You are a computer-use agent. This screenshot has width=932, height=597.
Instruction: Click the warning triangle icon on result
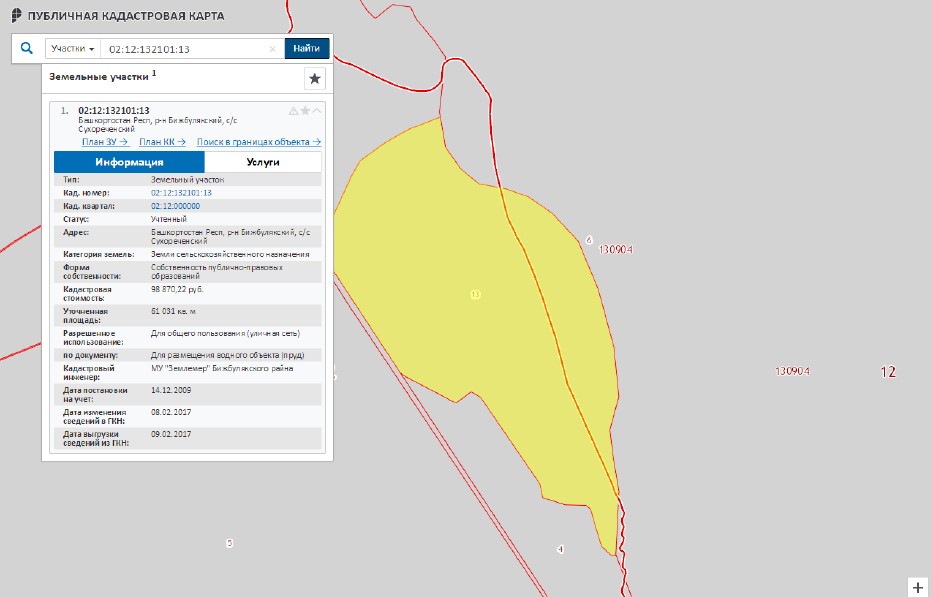click(x=293, y=111)
